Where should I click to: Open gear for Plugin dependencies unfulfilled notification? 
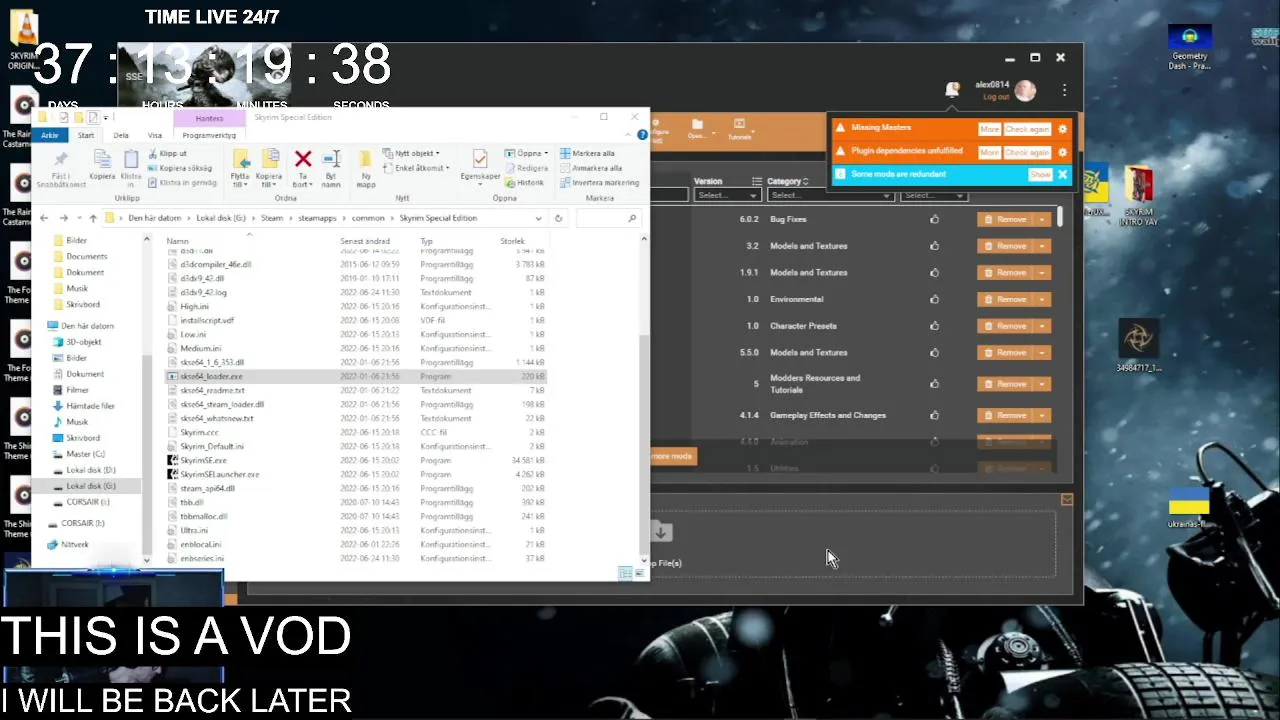(1062, 152)
